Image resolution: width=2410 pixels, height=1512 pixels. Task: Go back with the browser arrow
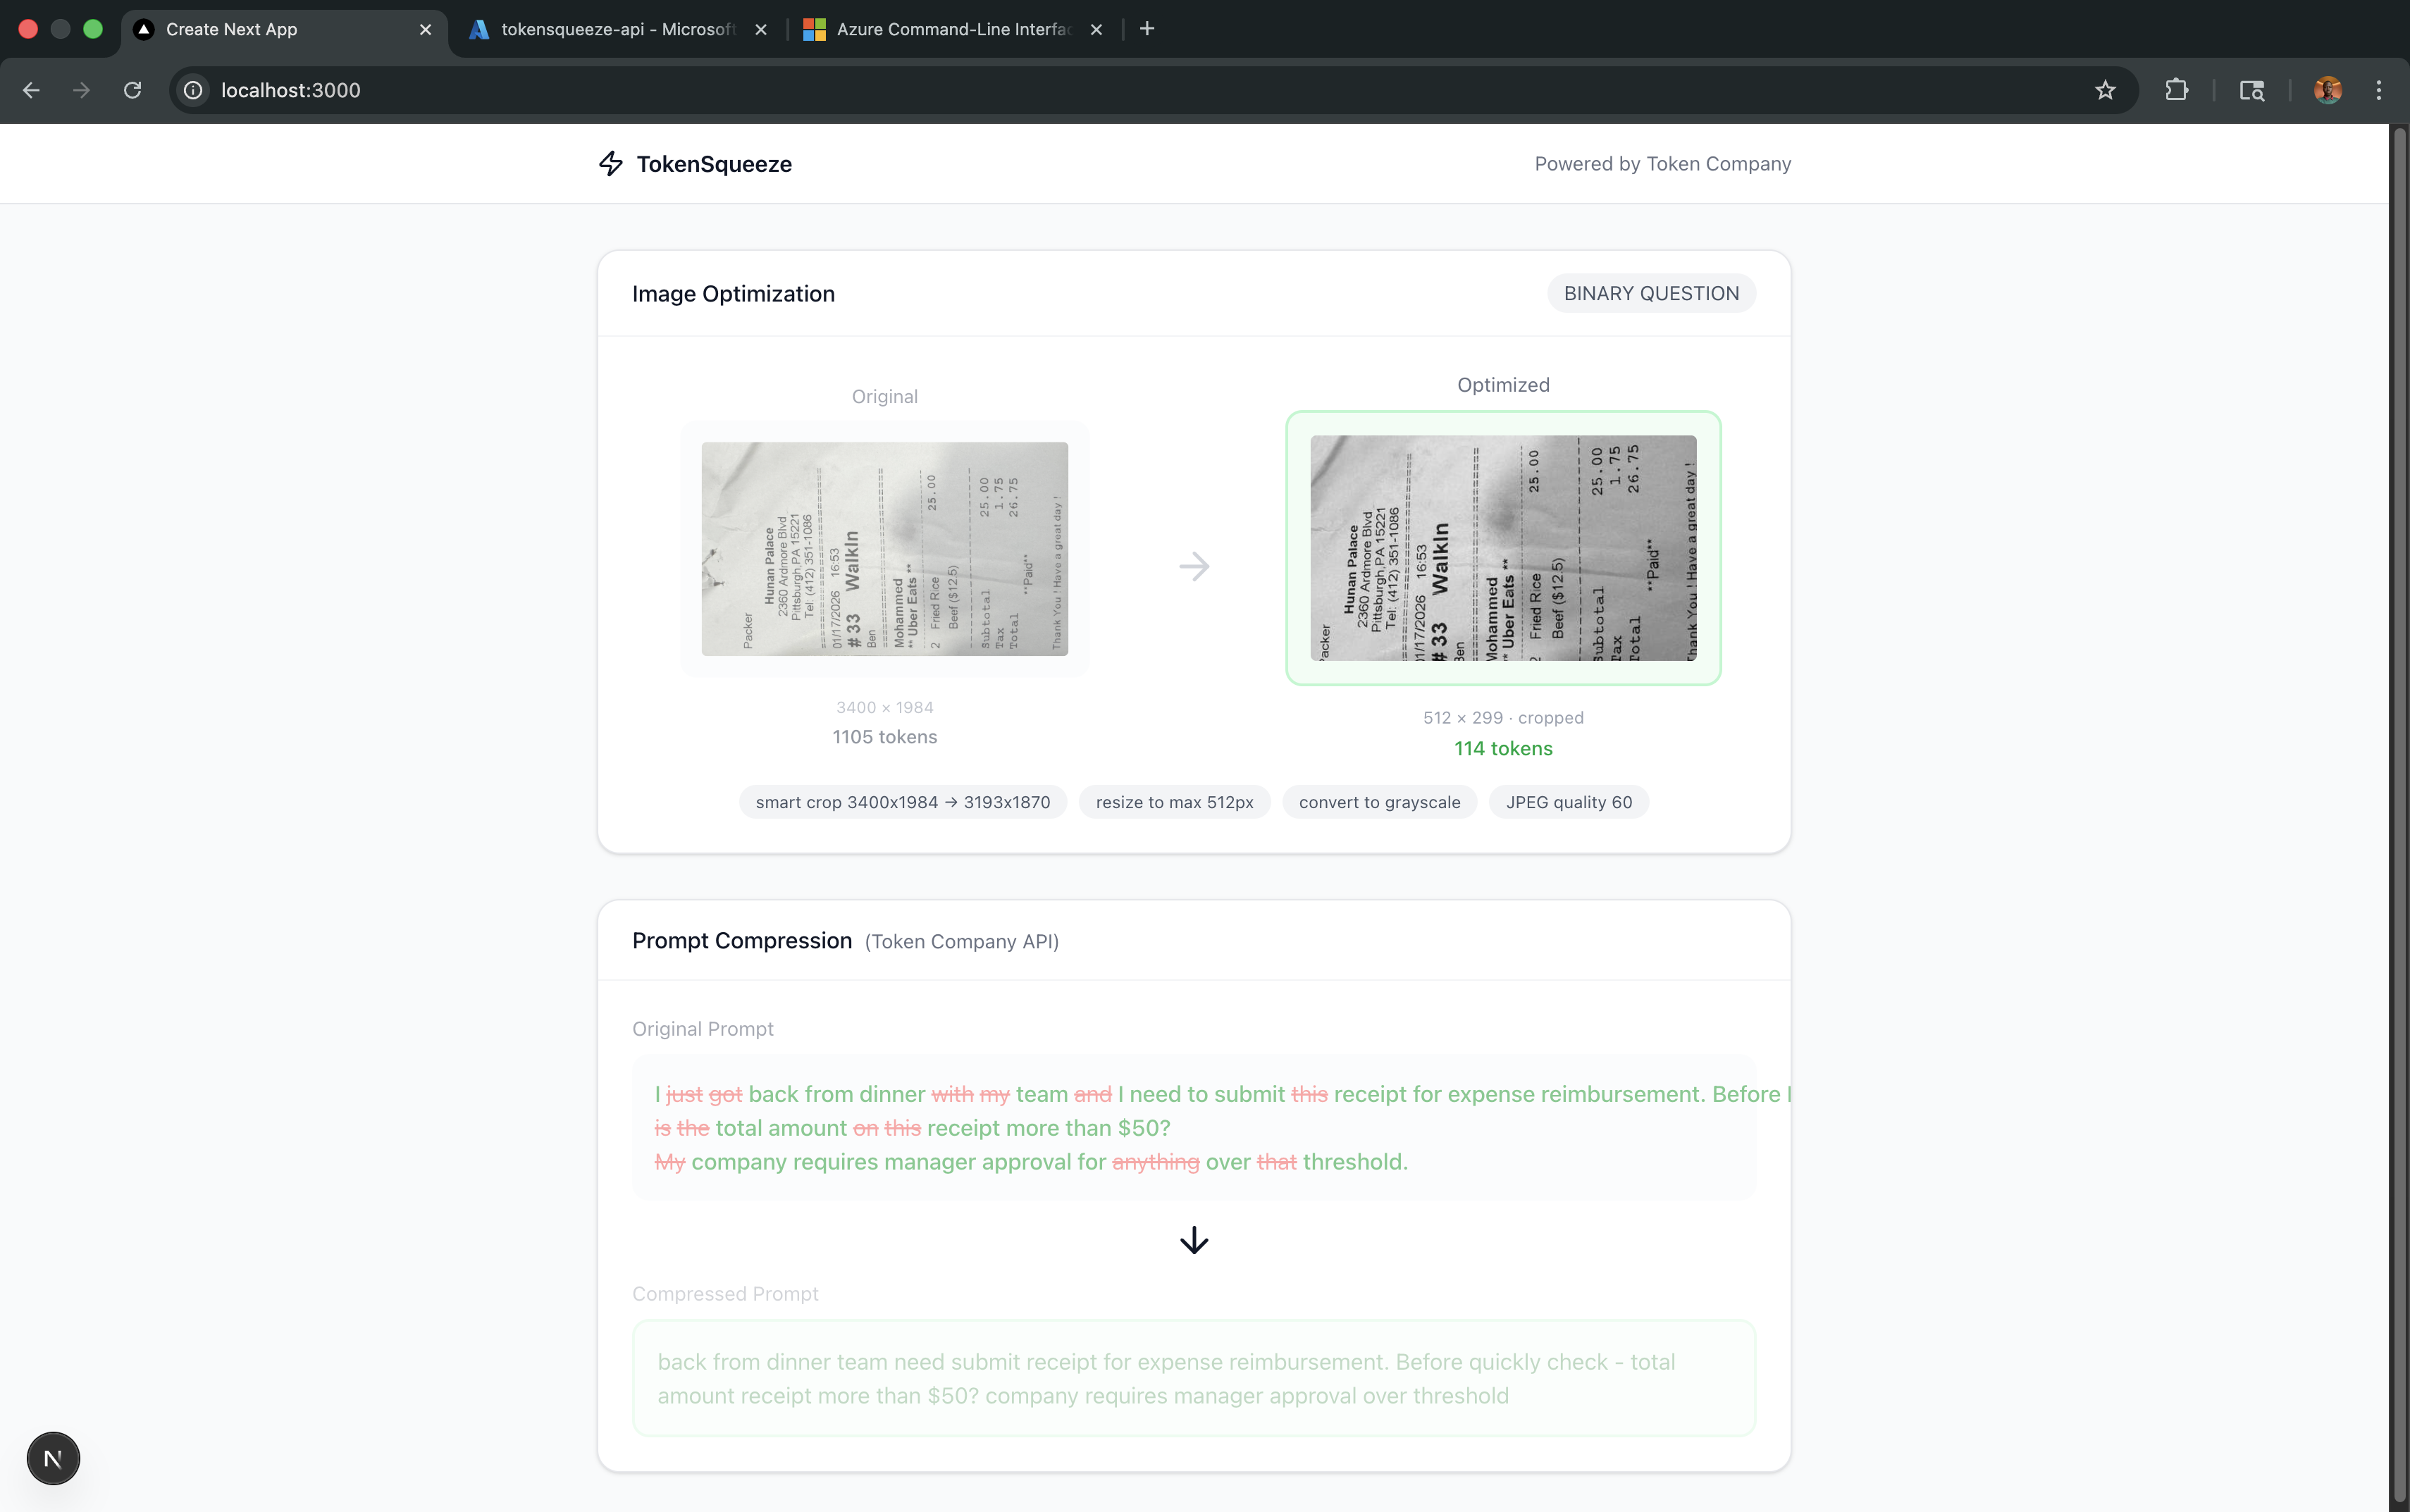coord(31,90)
